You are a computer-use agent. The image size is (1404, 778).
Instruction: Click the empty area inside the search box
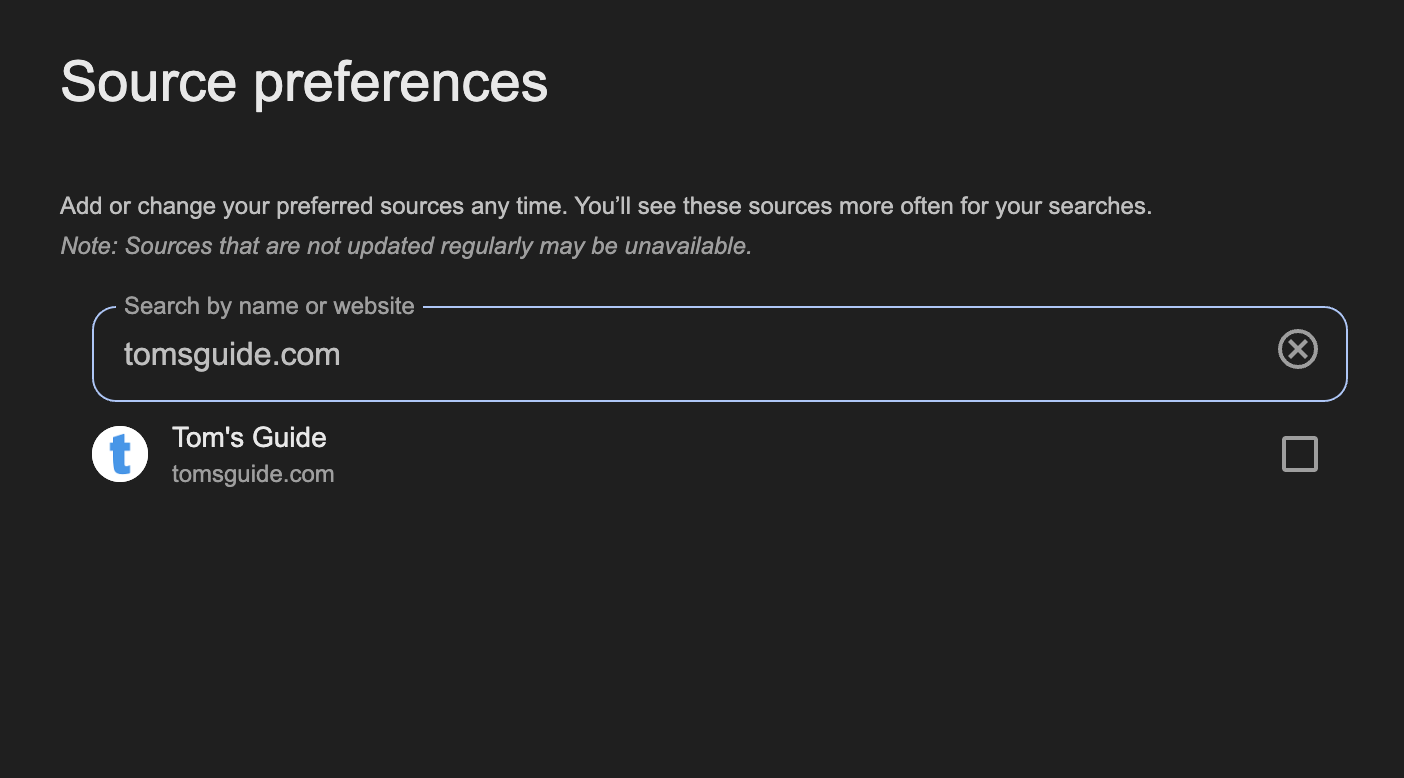(x=800, y=354)
